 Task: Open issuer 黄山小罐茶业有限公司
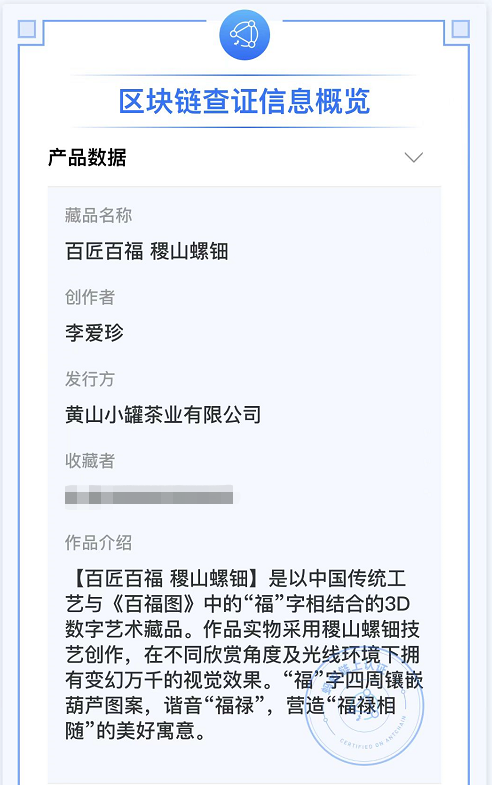coord(163,415)
